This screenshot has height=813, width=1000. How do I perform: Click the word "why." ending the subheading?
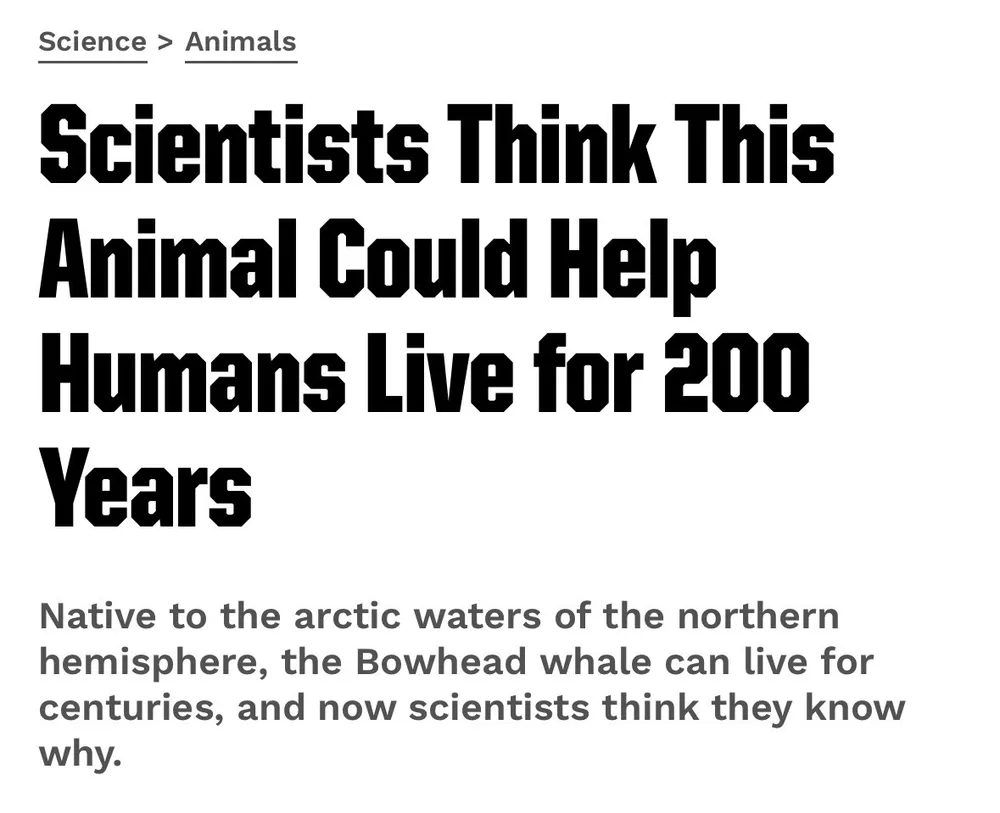(80, 753)
